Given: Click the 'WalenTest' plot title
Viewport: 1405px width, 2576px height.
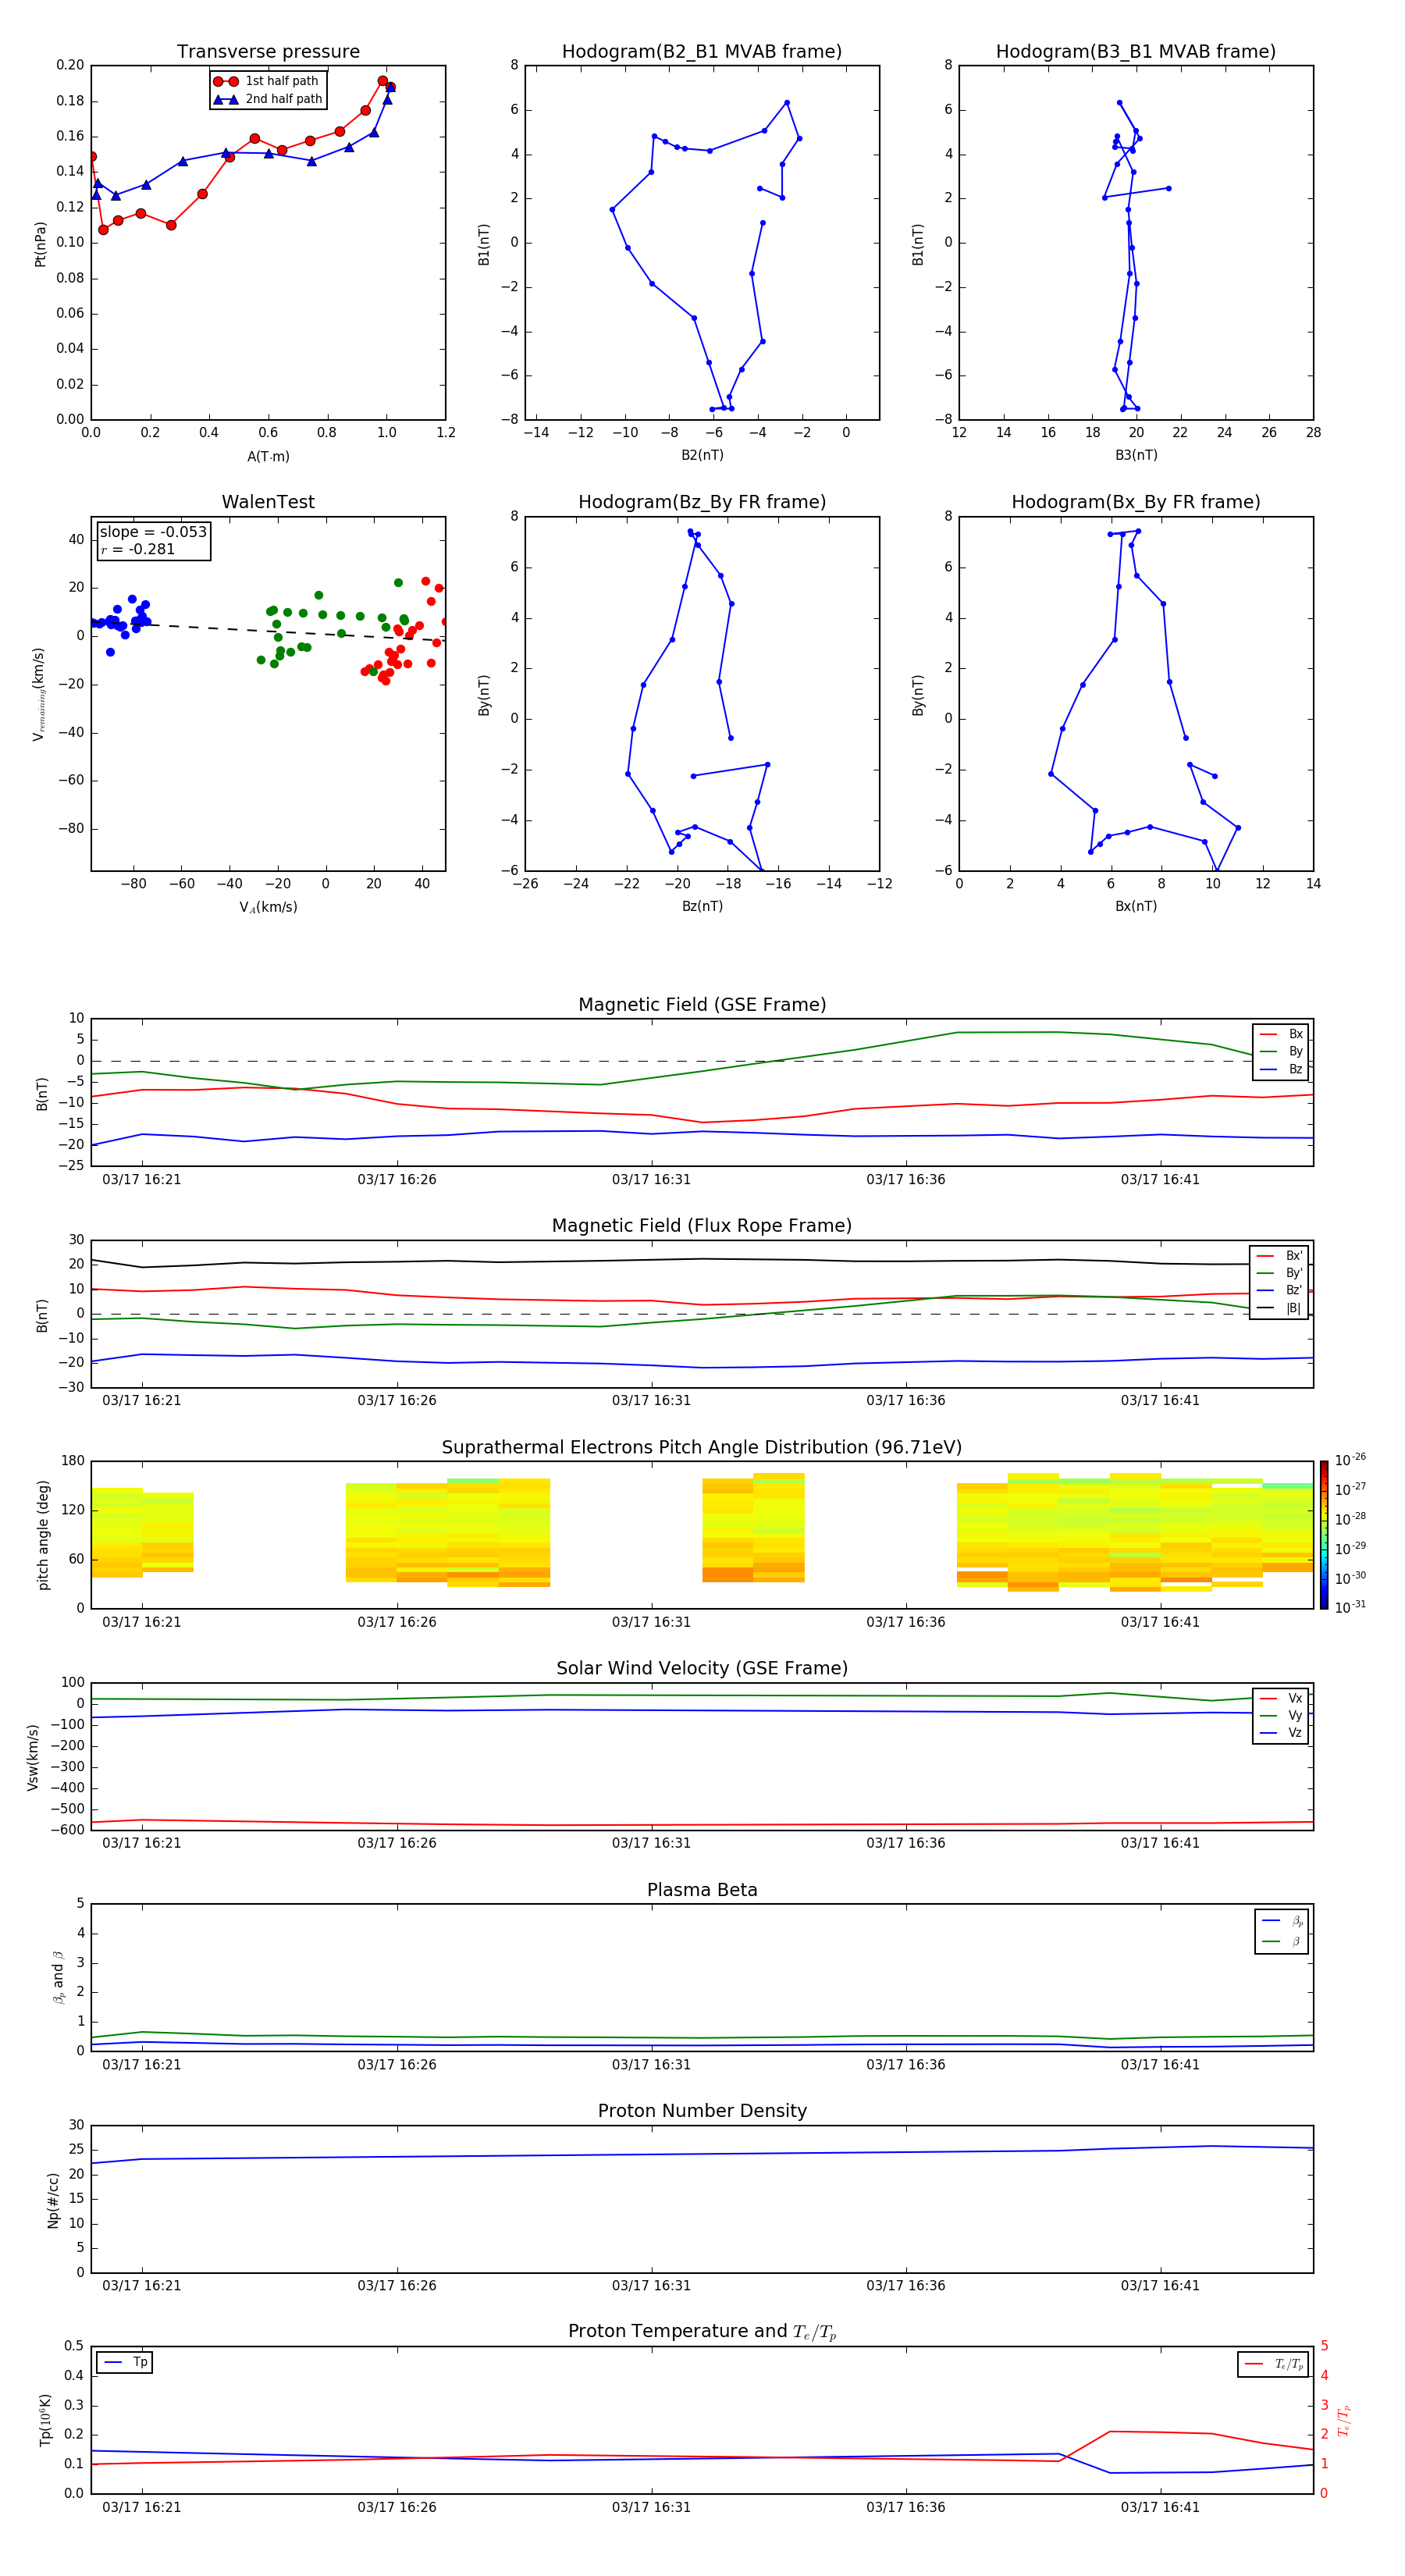Looking at the screenshot, I should [268, 502].
